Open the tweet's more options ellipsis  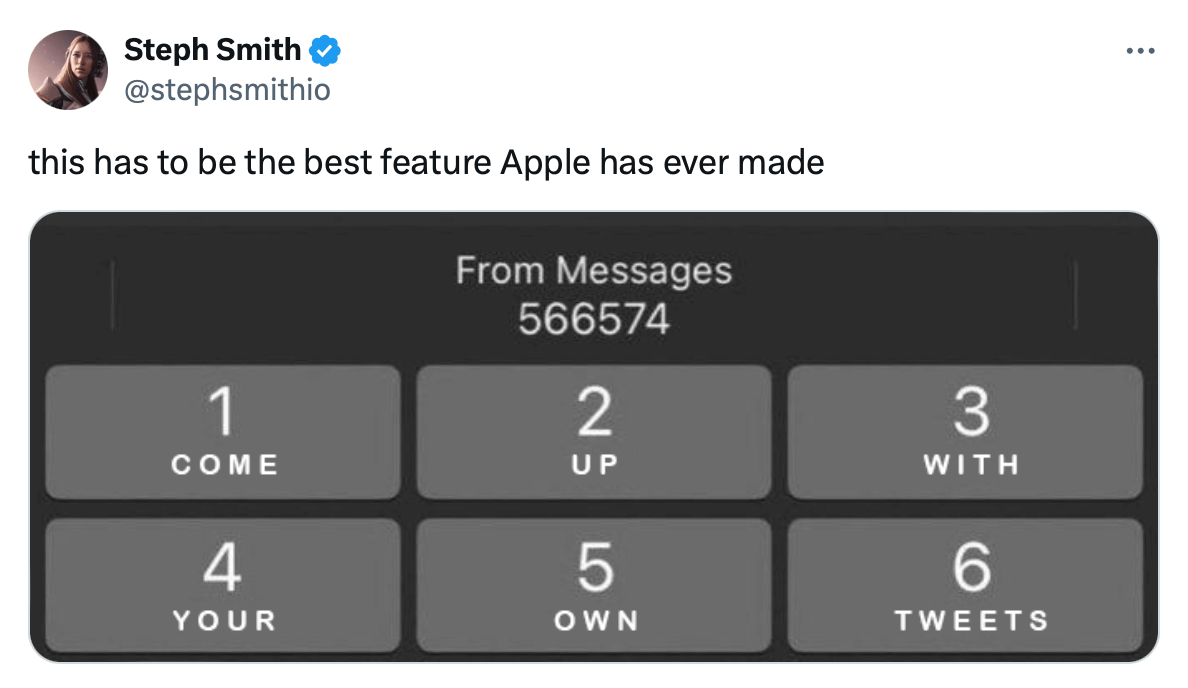click(1140, 50)
